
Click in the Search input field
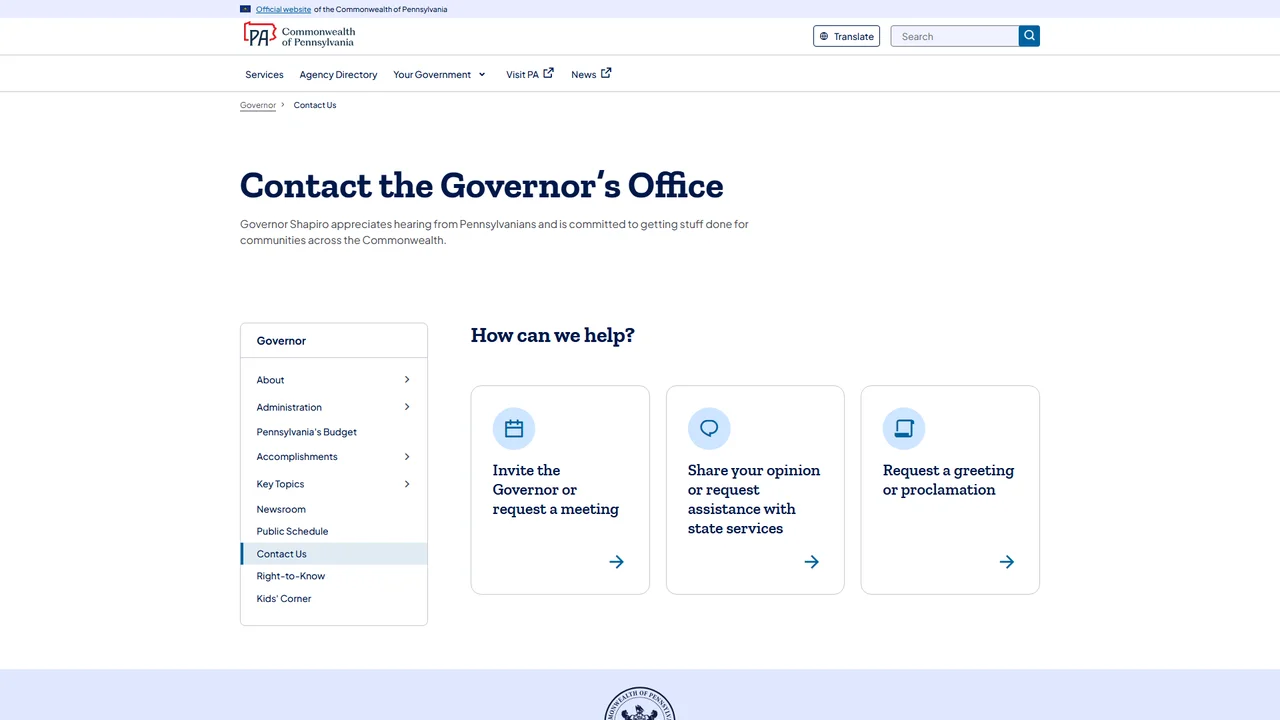coord(955,36)
